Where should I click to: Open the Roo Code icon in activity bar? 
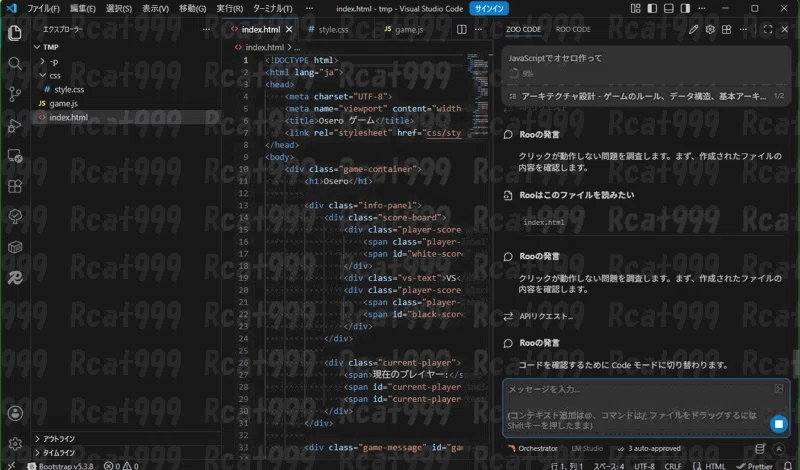15,278
